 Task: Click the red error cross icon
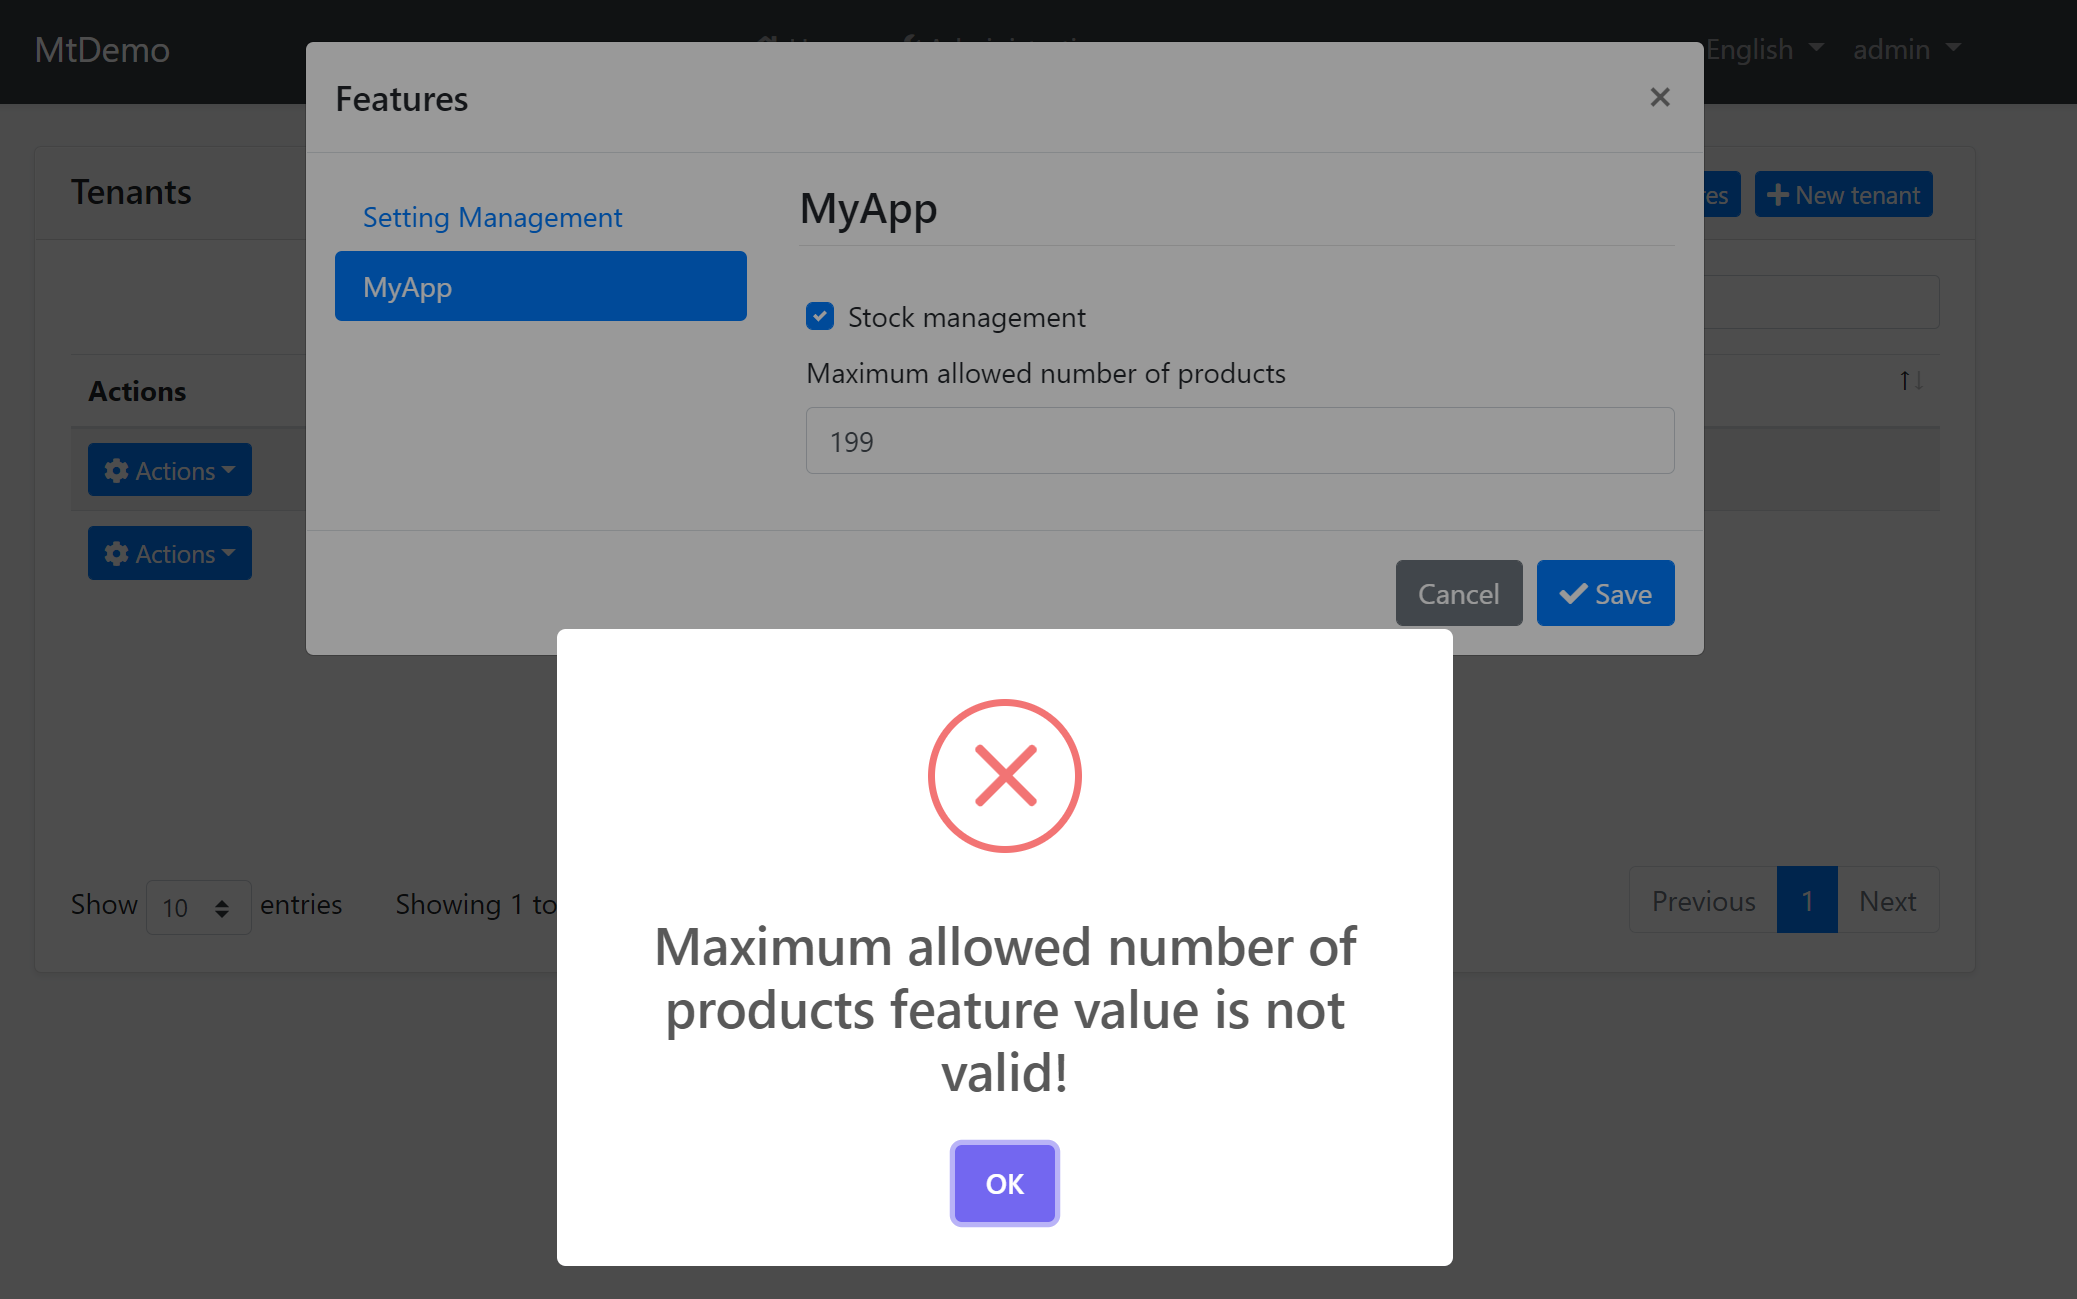point(1004,775)
